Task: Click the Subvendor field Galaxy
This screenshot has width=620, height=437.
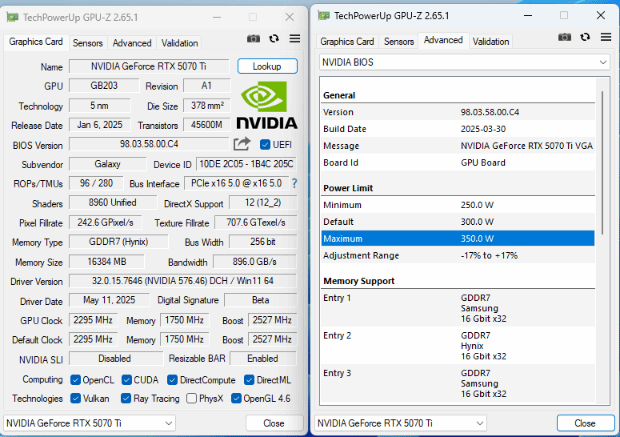Action: [x=108, y=164]
